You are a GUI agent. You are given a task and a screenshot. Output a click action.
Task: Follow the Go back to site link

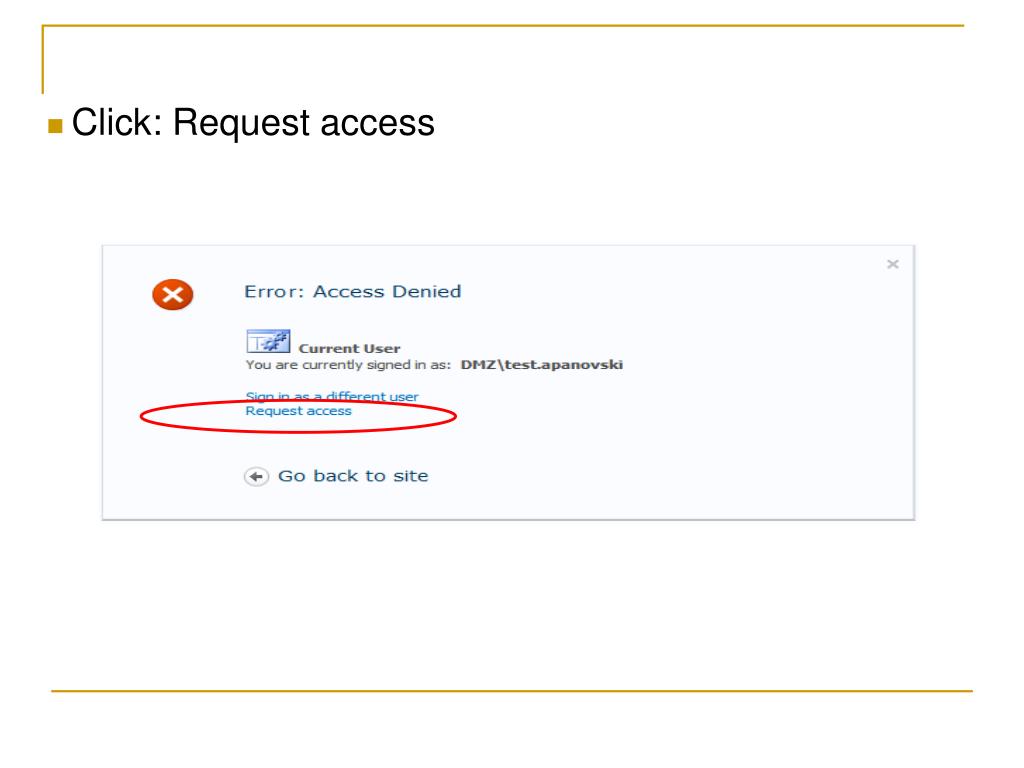[x=353, y=476]
